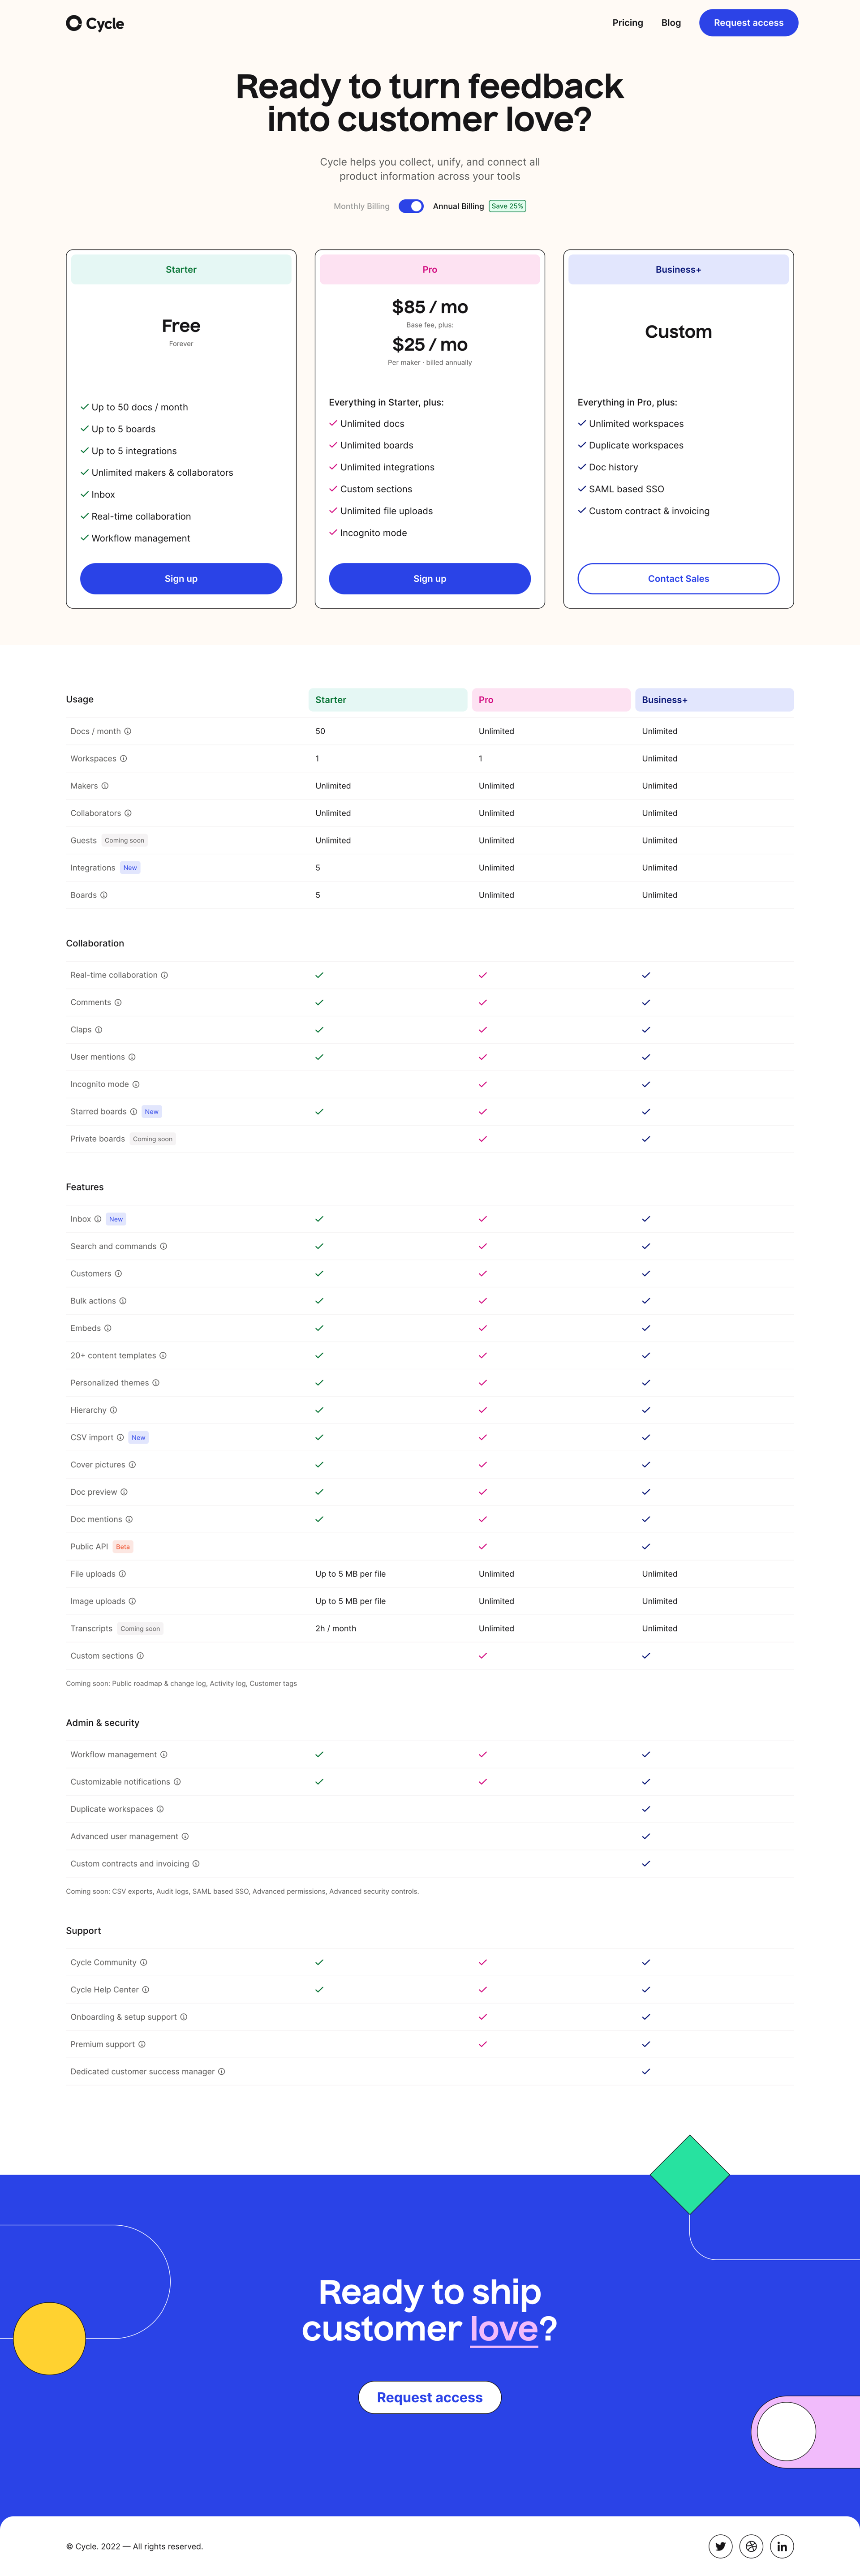Open Dribbble from the footer
Screen dimensions: 860x2576
(x=751, y=2547)
